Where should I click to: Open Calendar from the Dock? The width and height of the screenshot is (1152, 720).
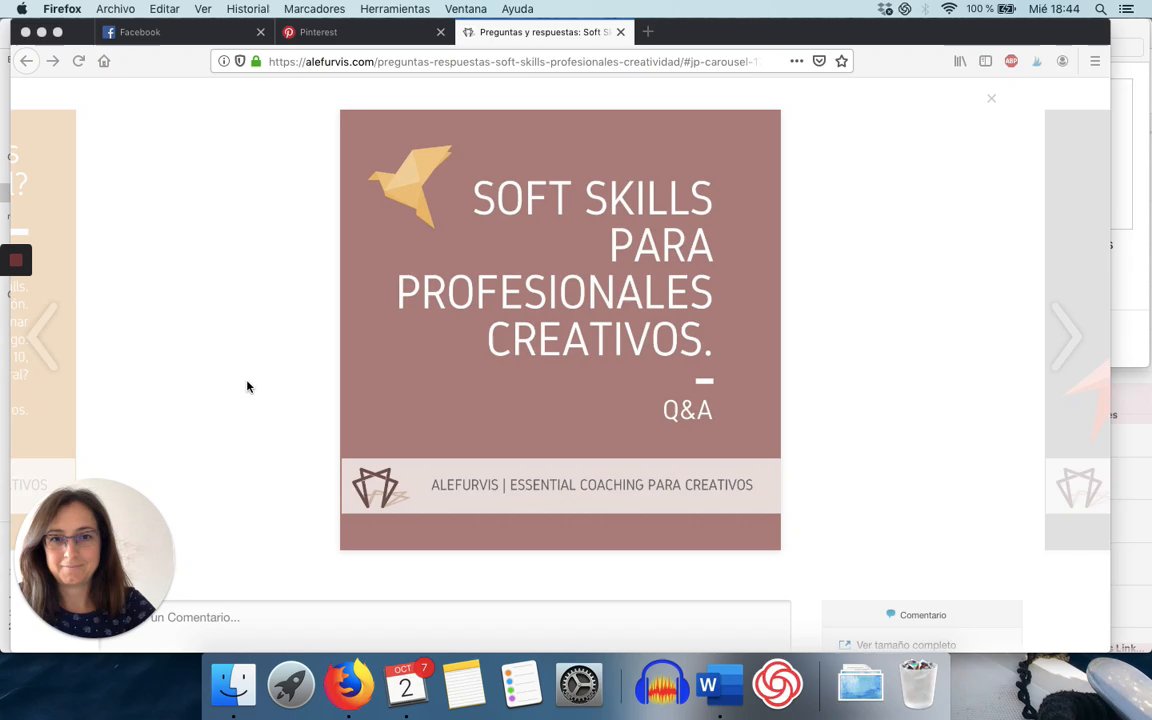pyautogui.click(x=406, y=684)
